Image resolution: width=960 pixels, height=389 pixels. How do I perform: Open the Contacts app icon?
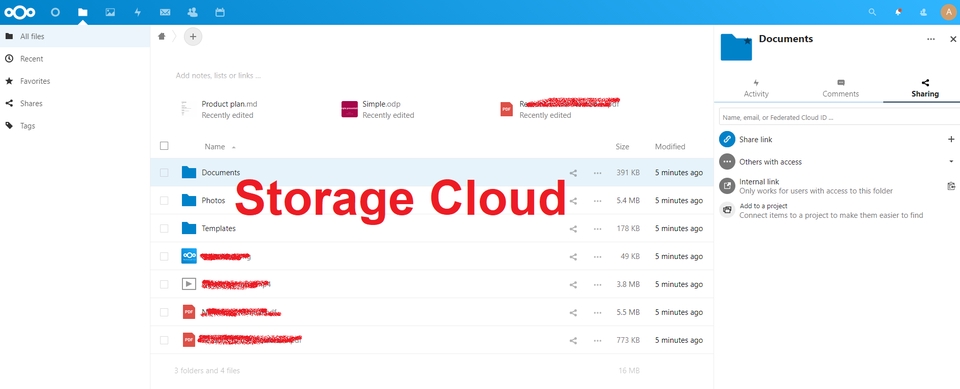tap(192, 12)
